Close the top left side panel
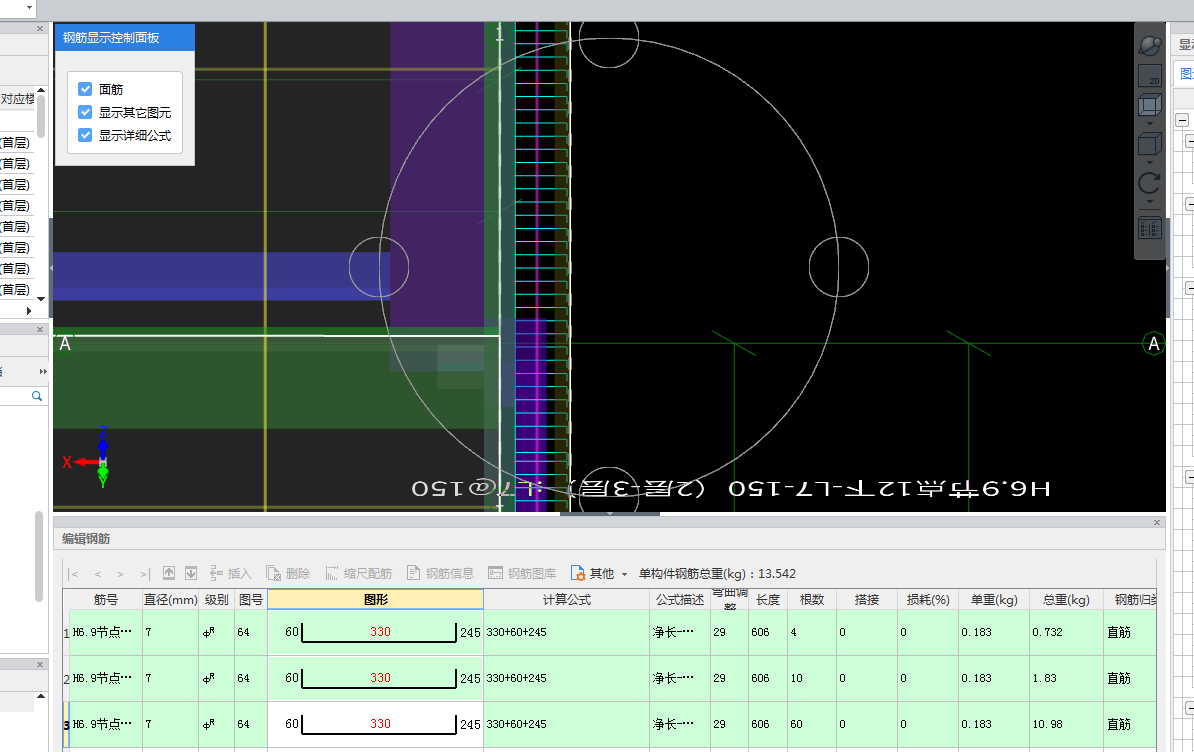 40,28
